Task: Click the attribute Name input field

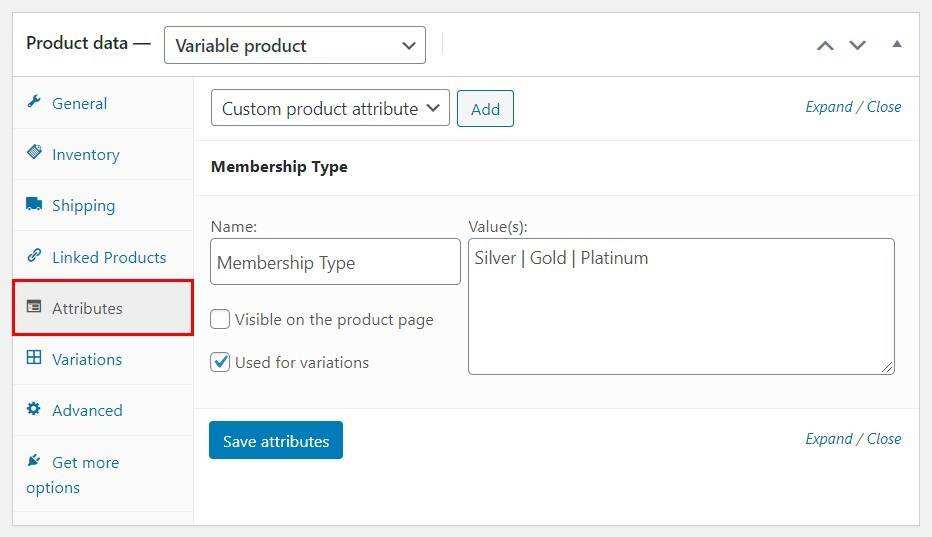Action: click(335, 262)
